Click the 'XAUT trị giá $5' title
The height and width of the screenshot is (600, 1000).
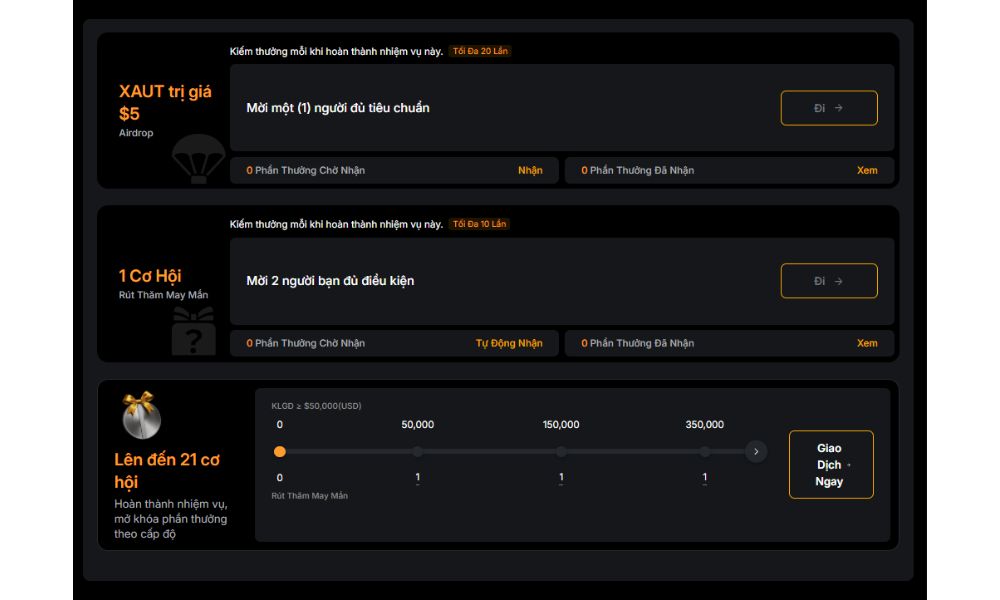[165, 102]
